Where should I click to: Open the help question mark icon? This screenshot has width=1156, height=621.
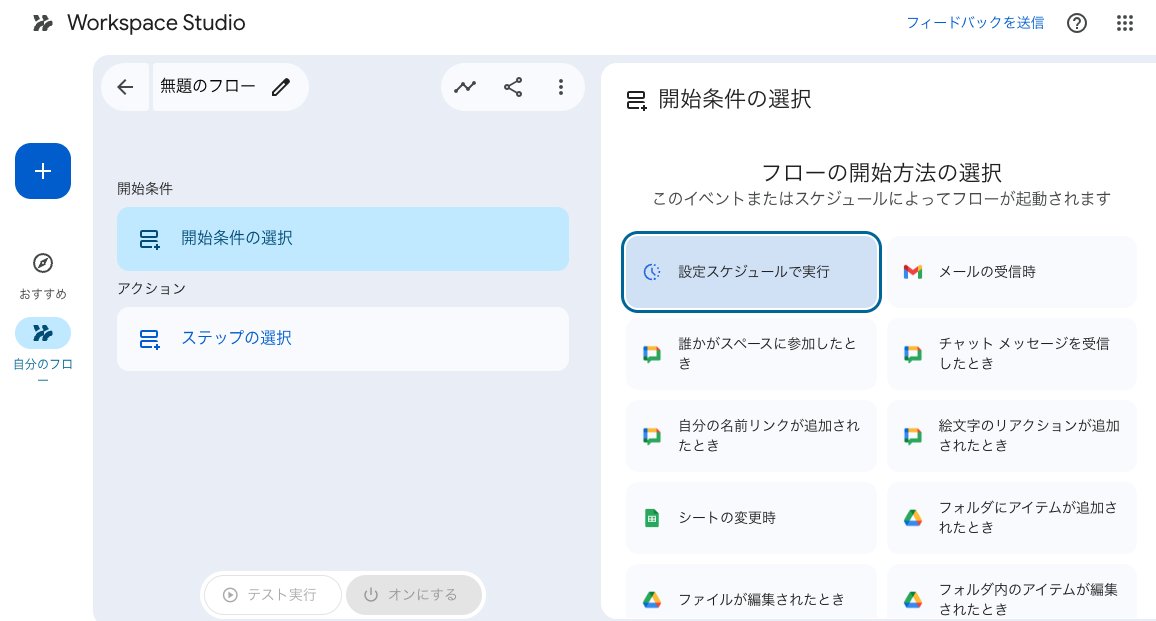click(1076, 24)
